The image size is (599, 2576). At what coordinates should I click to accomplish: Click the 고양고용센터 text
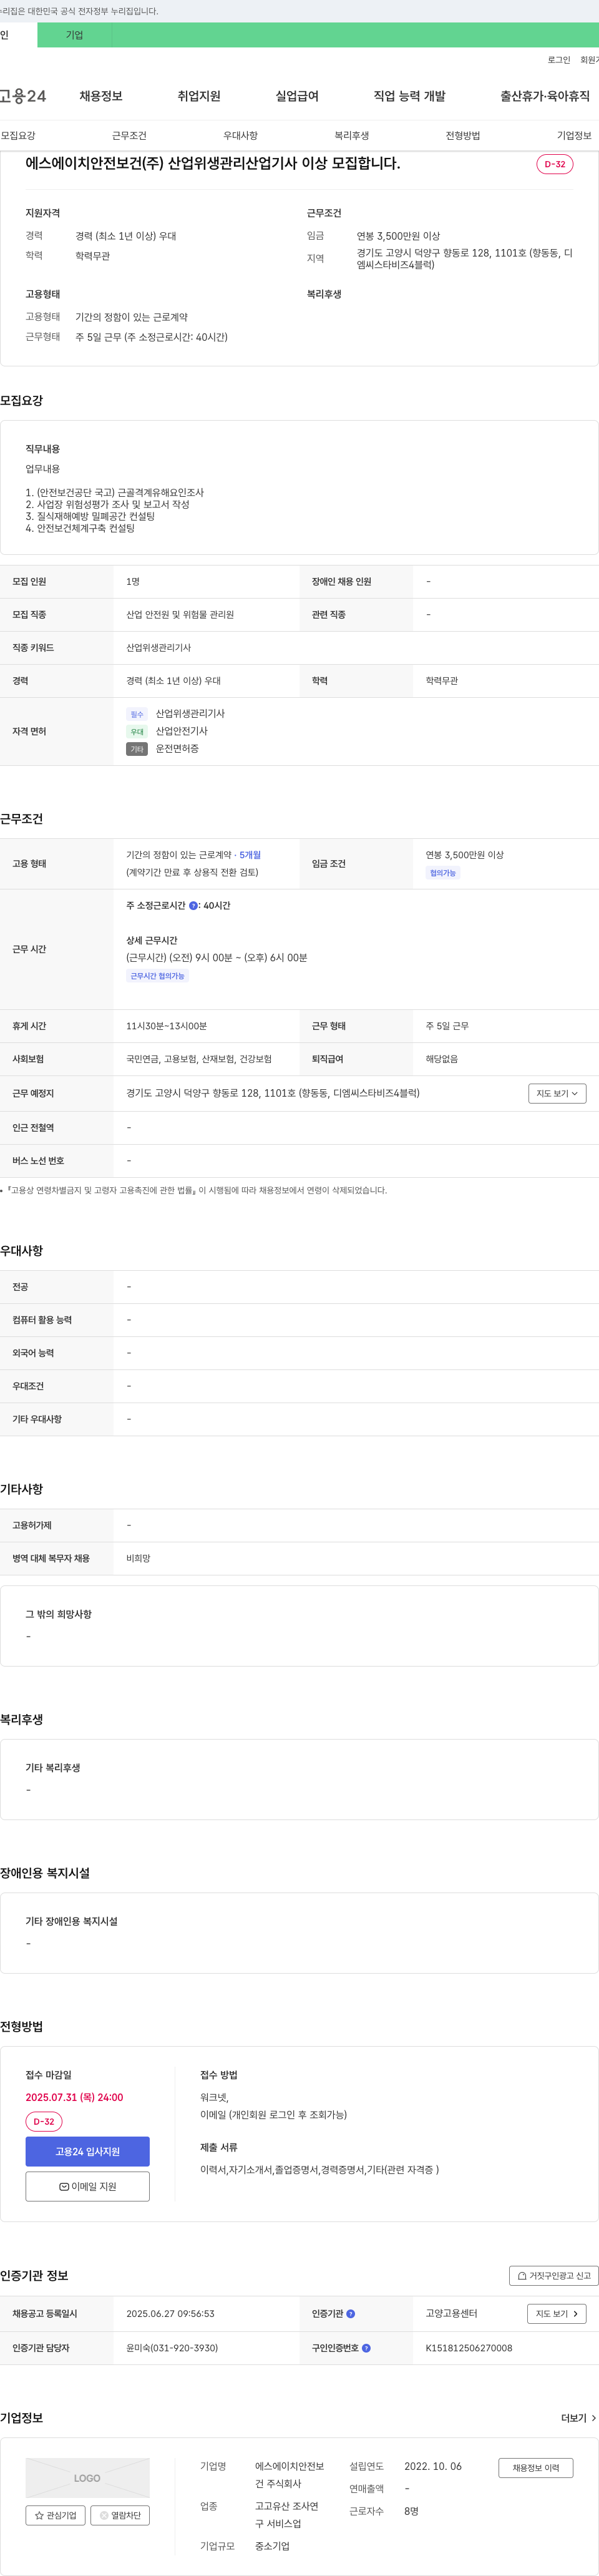pos(452,2314)
